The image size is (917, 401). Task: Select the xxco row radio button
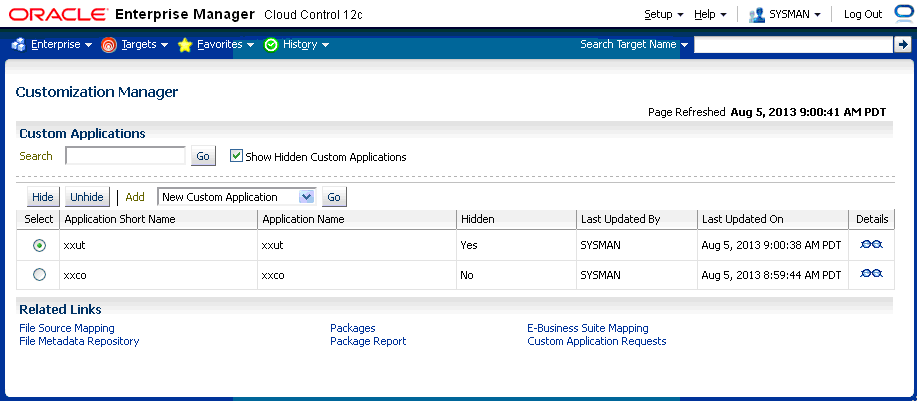39,274
